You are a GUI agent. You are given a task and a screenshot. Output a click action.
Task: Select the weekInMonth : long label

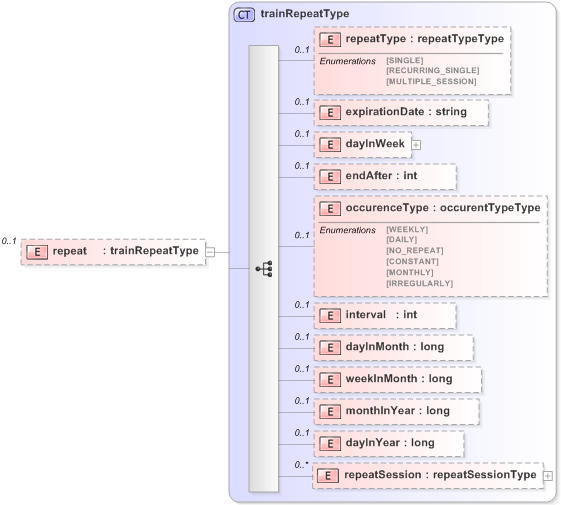pyautogui.click(x=399, y=378)
